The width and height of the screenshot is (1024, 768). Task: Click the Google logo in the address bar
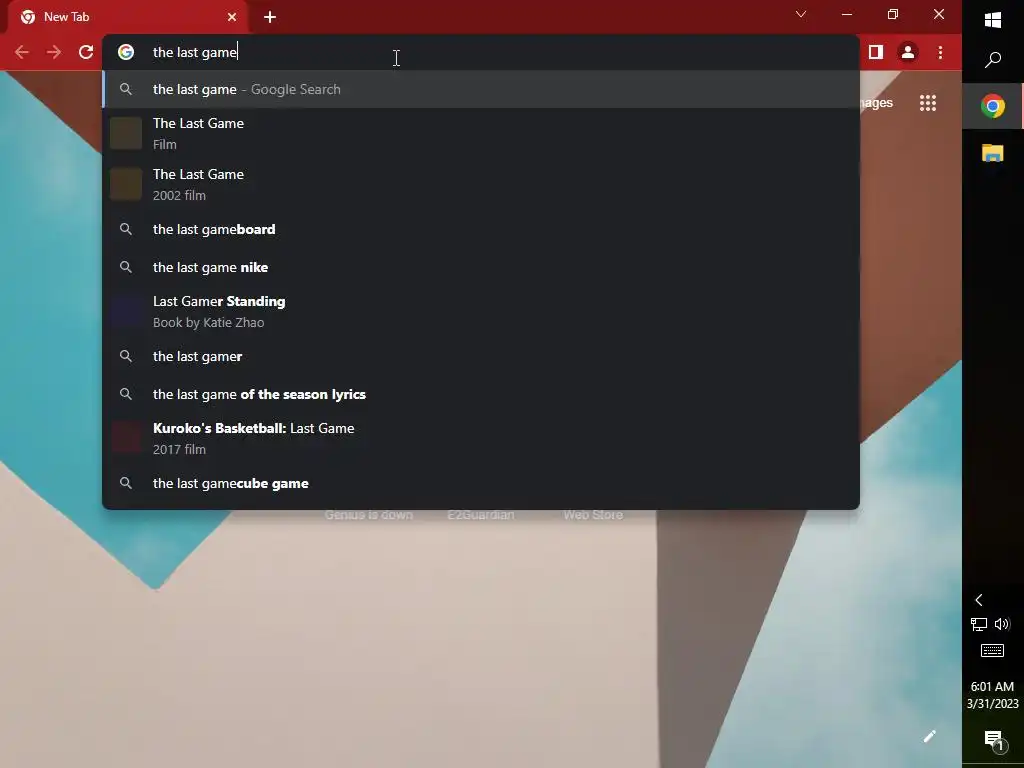coord(126,52)
